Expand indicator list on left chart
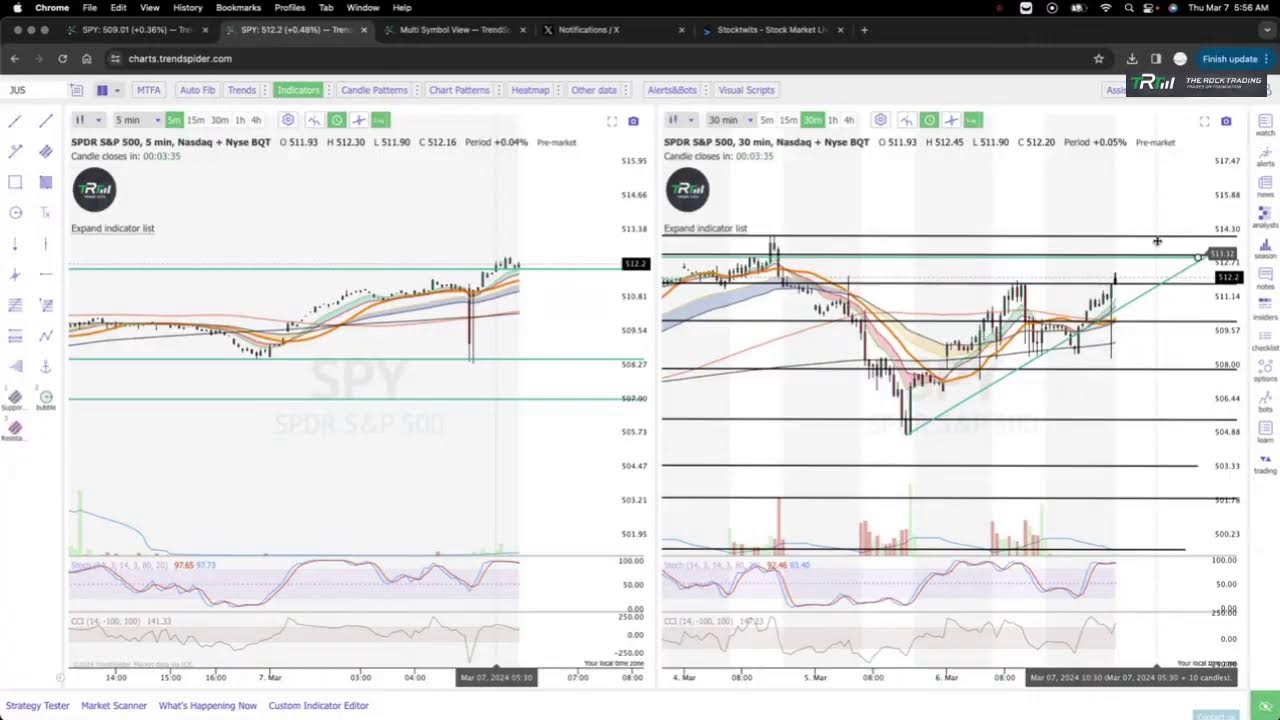This screenshot has width=1280, height=720. pyautogui.click(x=112, y=228)
